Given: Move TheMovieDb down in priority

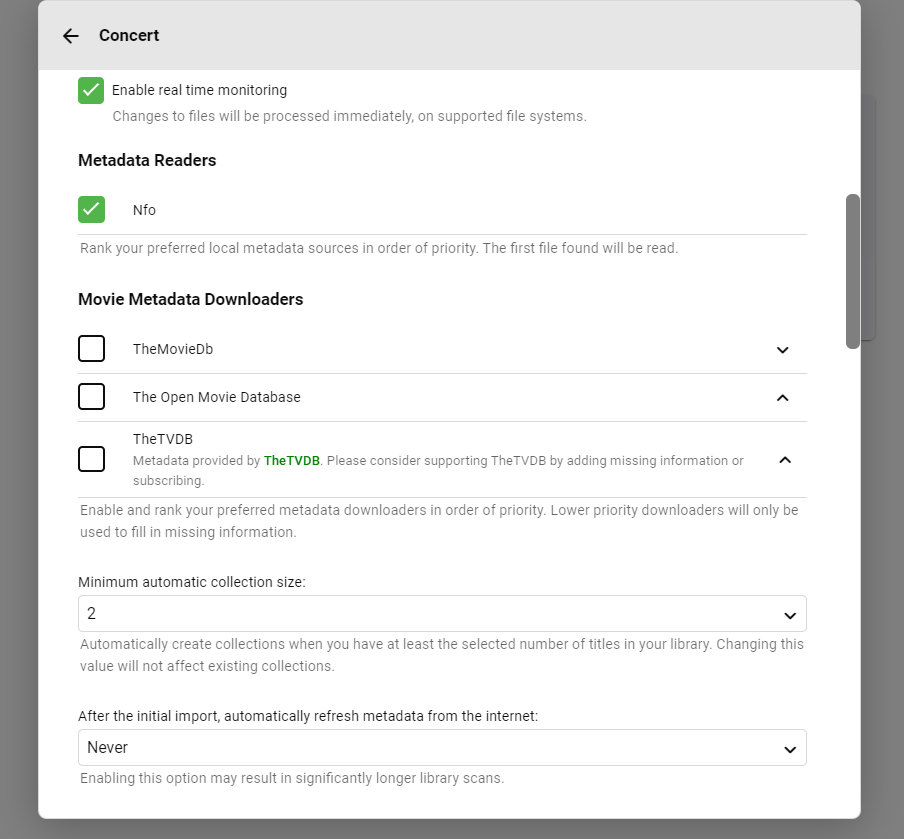Looking at the screenshot, I should point(783,350).
